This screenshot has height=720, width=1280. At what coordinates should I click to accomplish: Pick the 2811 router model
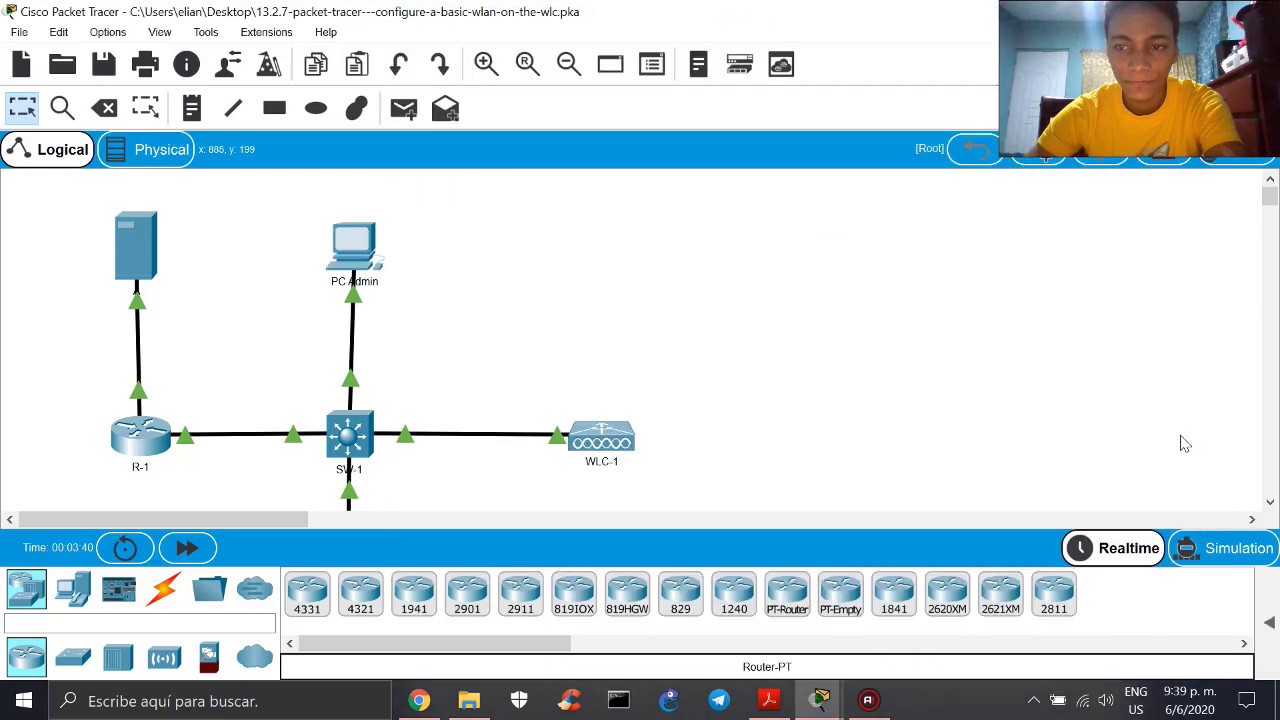coord(1054,594)
